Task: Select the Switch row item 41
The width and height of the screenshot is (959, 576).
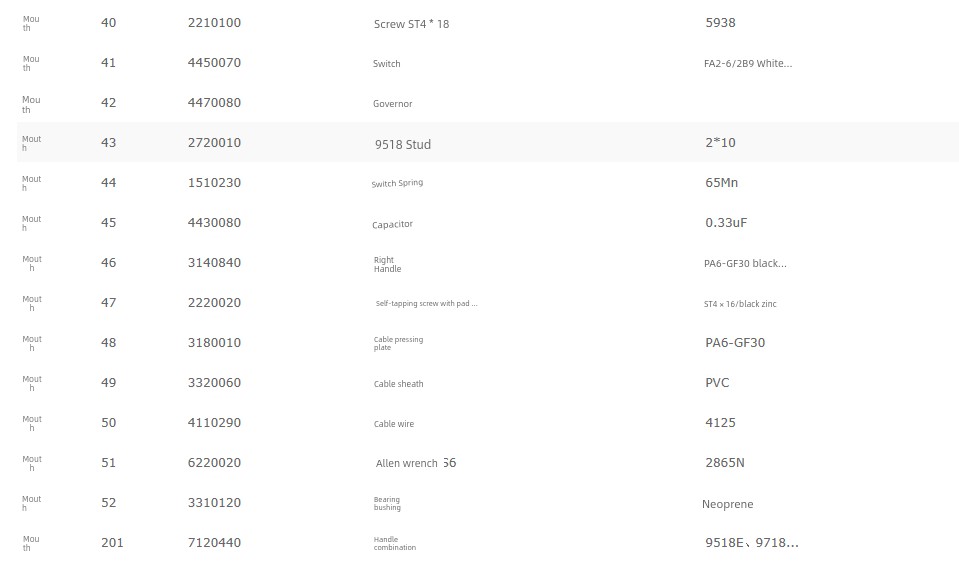Action: point(487,62)
